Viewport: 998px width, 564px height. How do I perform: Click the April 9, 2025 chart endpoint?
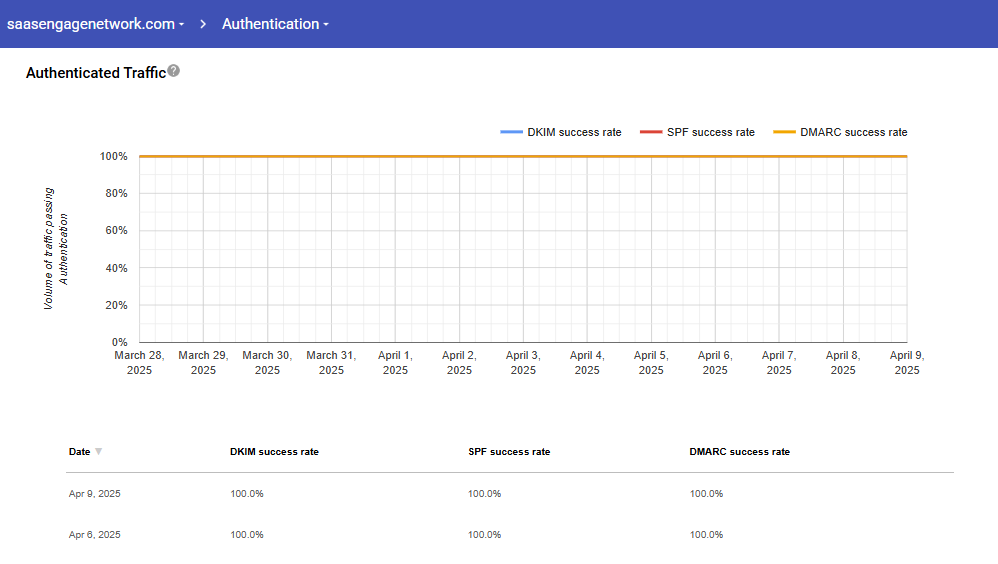coord(906,156)
